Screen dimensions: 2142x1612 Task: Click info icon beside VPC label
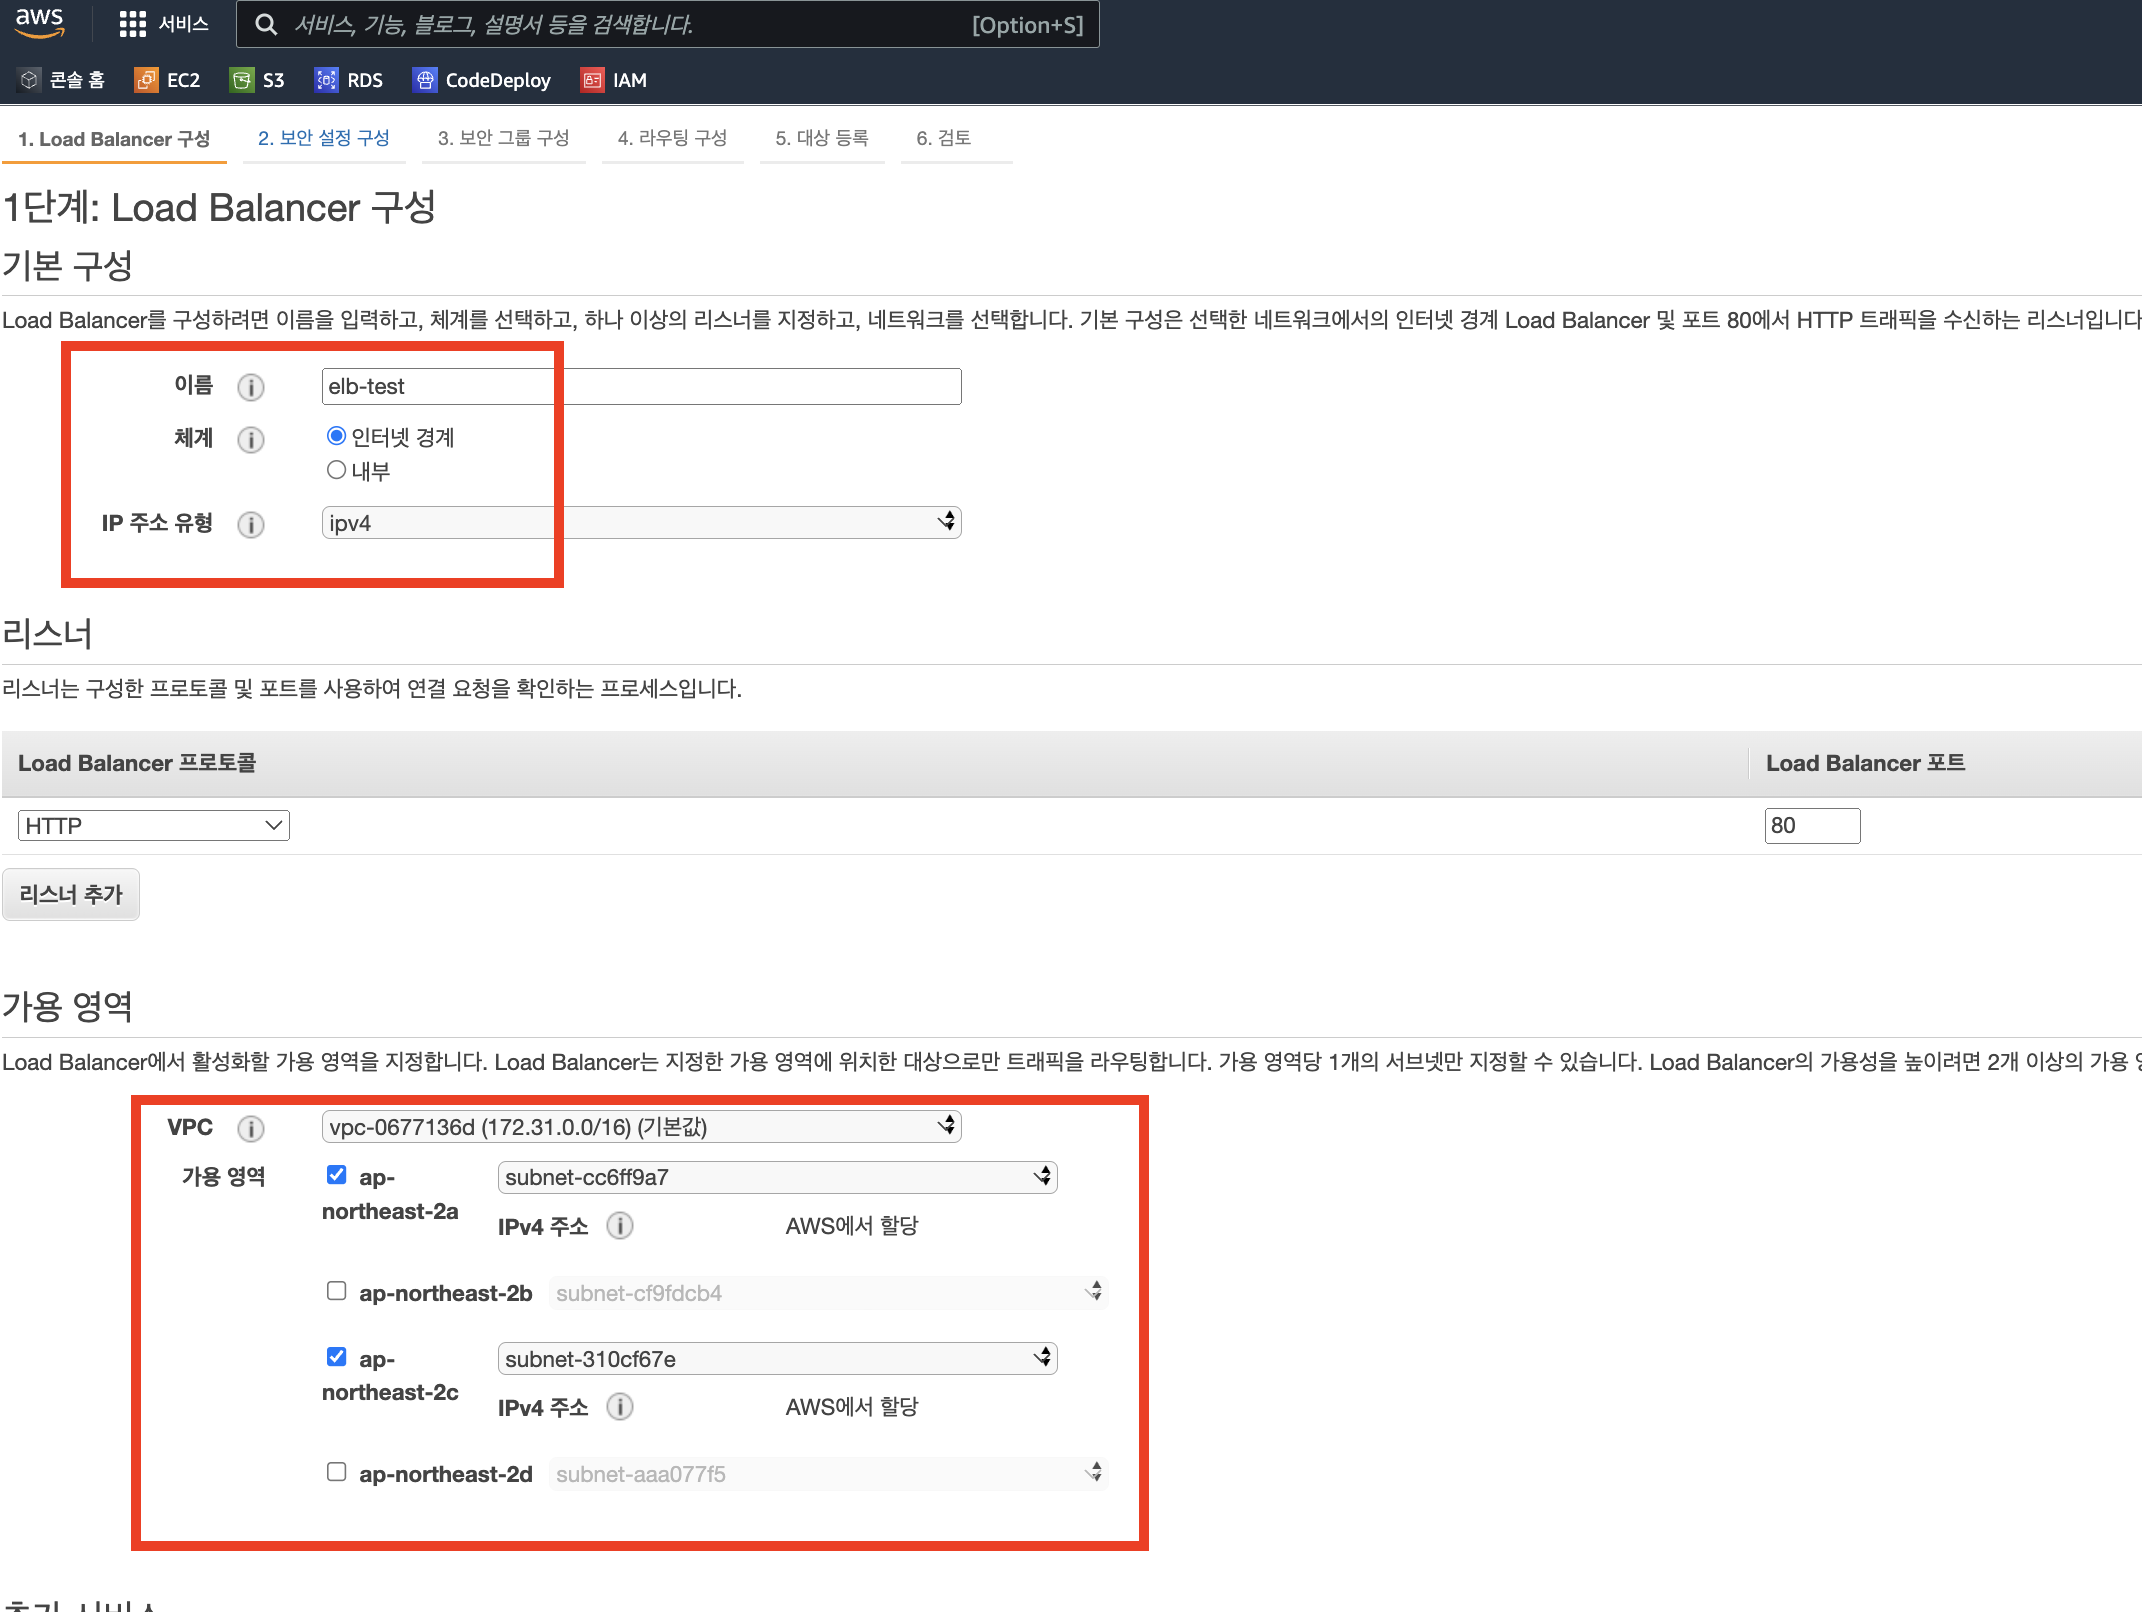[x=251, y=1129]
